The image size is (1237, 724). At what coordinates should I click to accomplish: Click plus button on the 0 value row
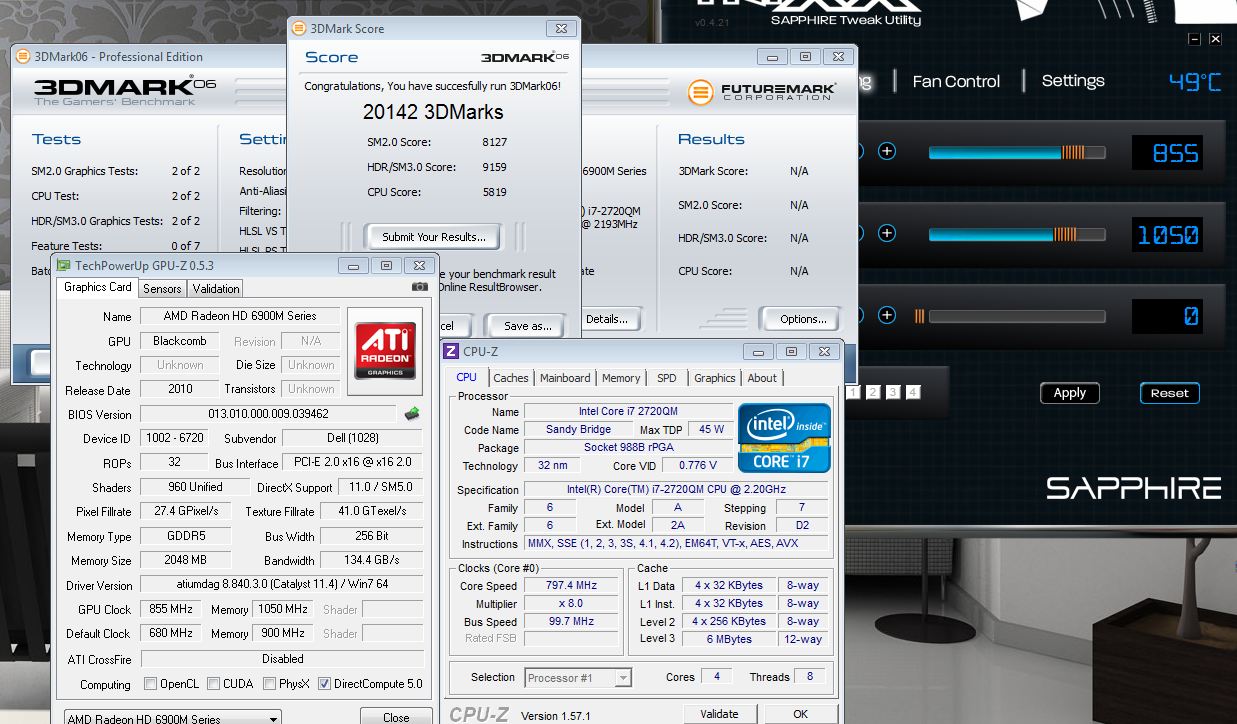point(887,315)
